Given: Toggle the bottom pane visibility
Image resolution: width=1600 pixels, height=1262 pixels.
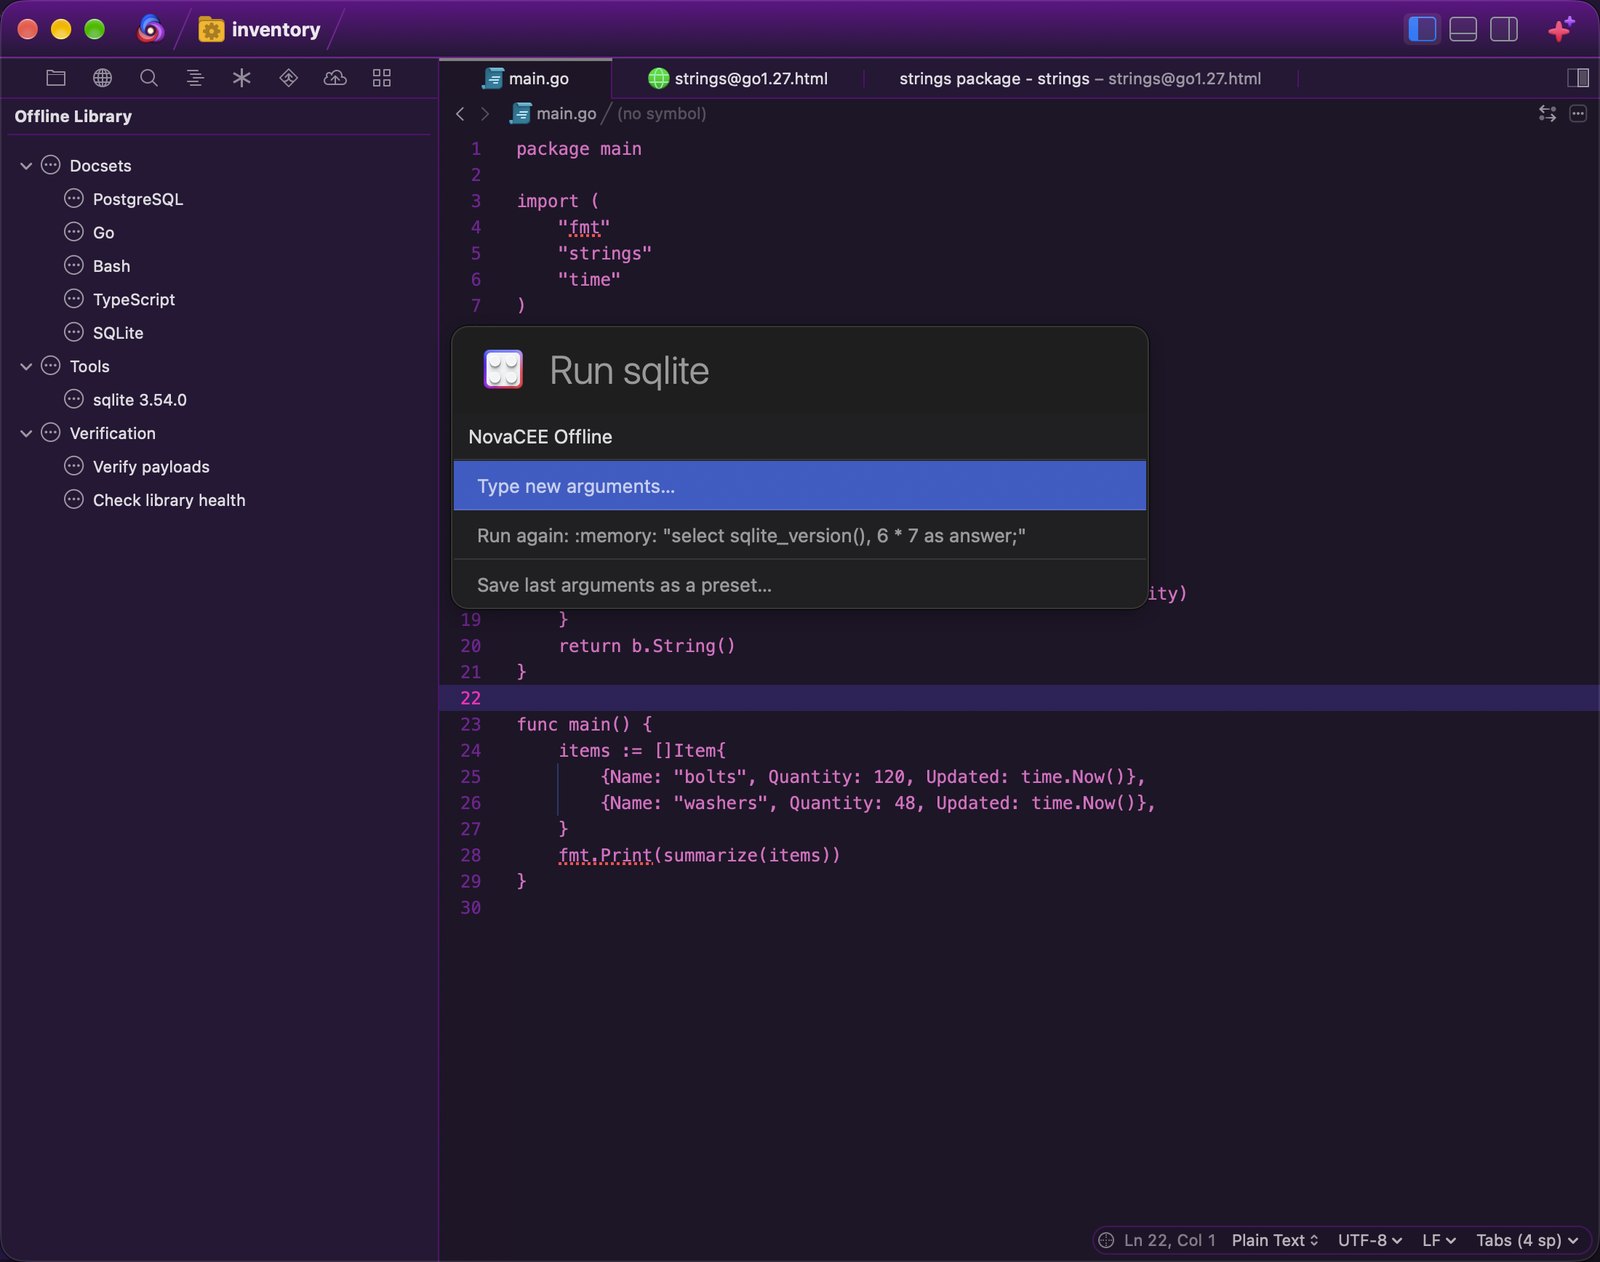Looking at the screenshot, I should 1463,29.
